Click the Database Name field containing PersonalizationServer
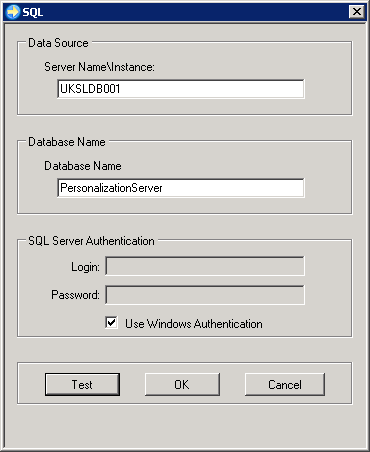The width and height of the screenshot is (370, 452). tap(181, 188)
